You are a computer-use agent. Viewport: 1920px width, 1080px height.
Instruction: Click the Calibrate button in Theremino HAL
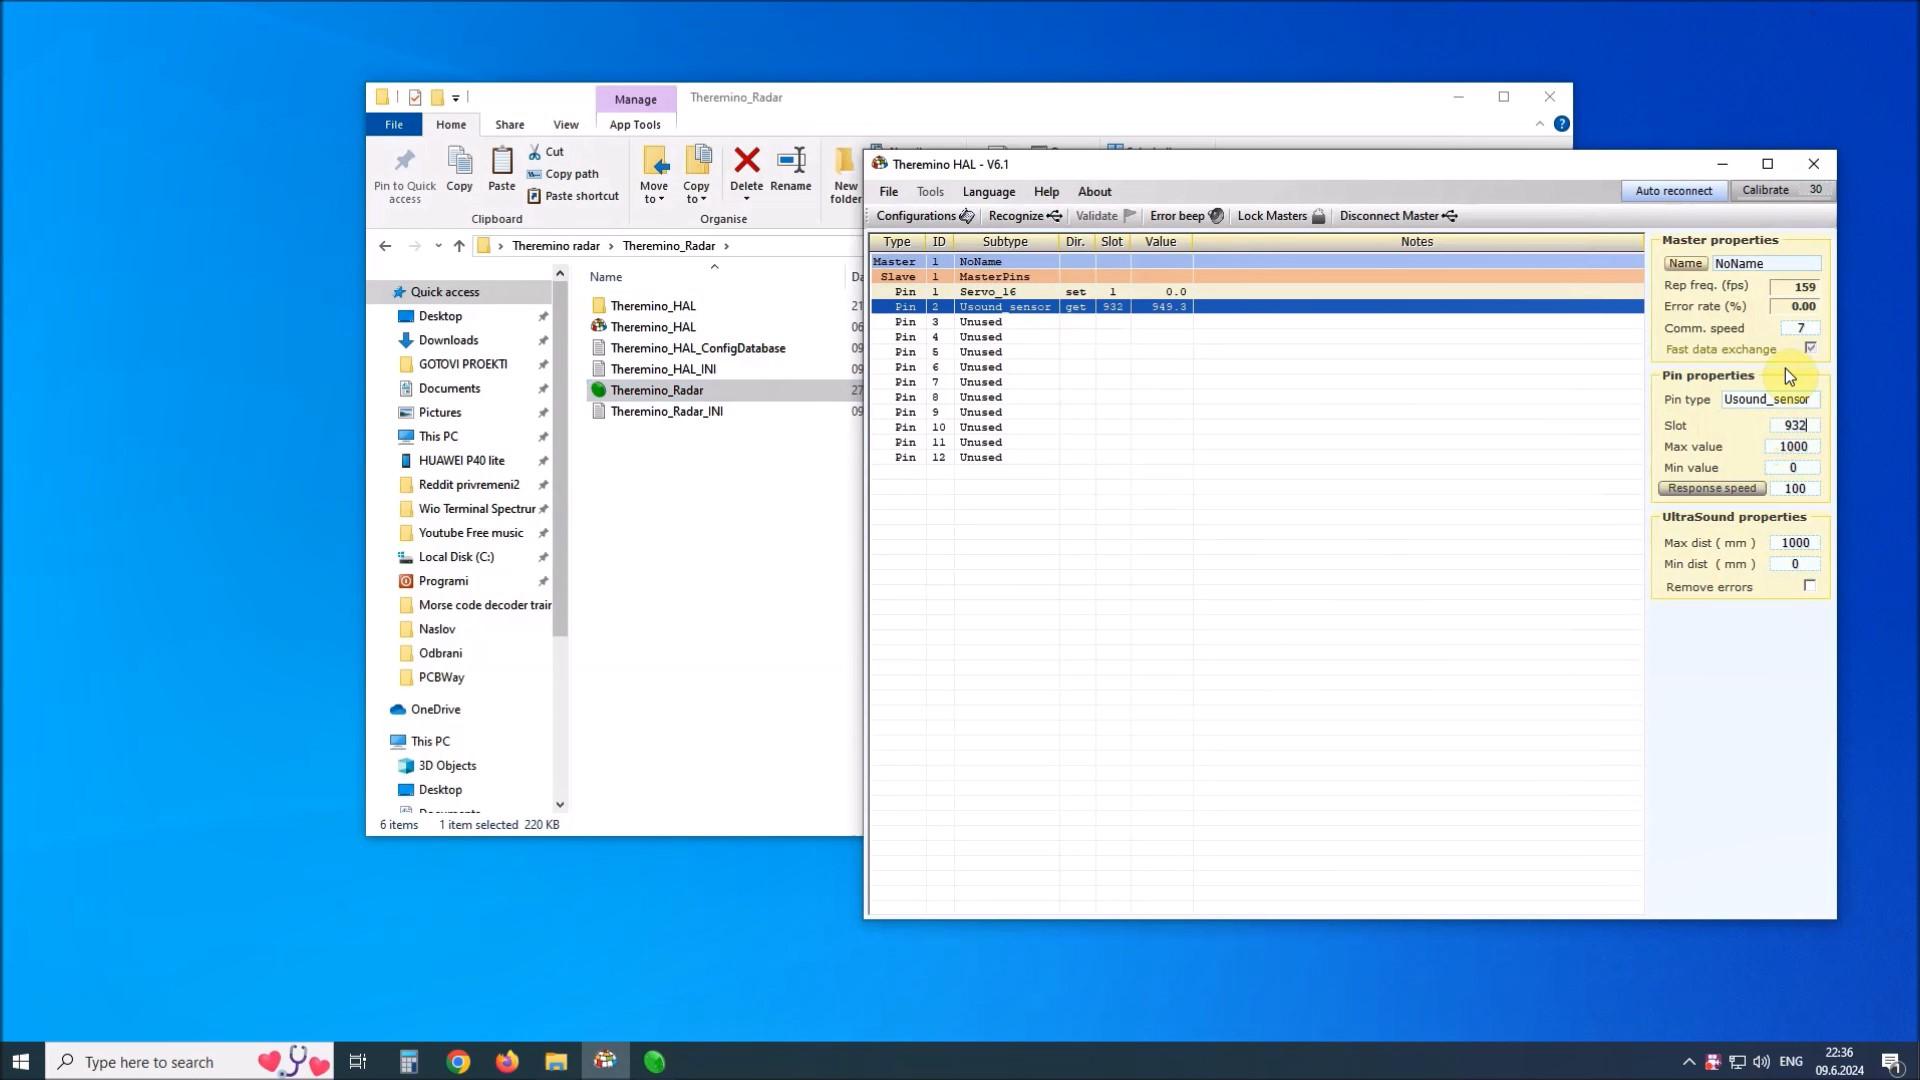click(1764, 189)
